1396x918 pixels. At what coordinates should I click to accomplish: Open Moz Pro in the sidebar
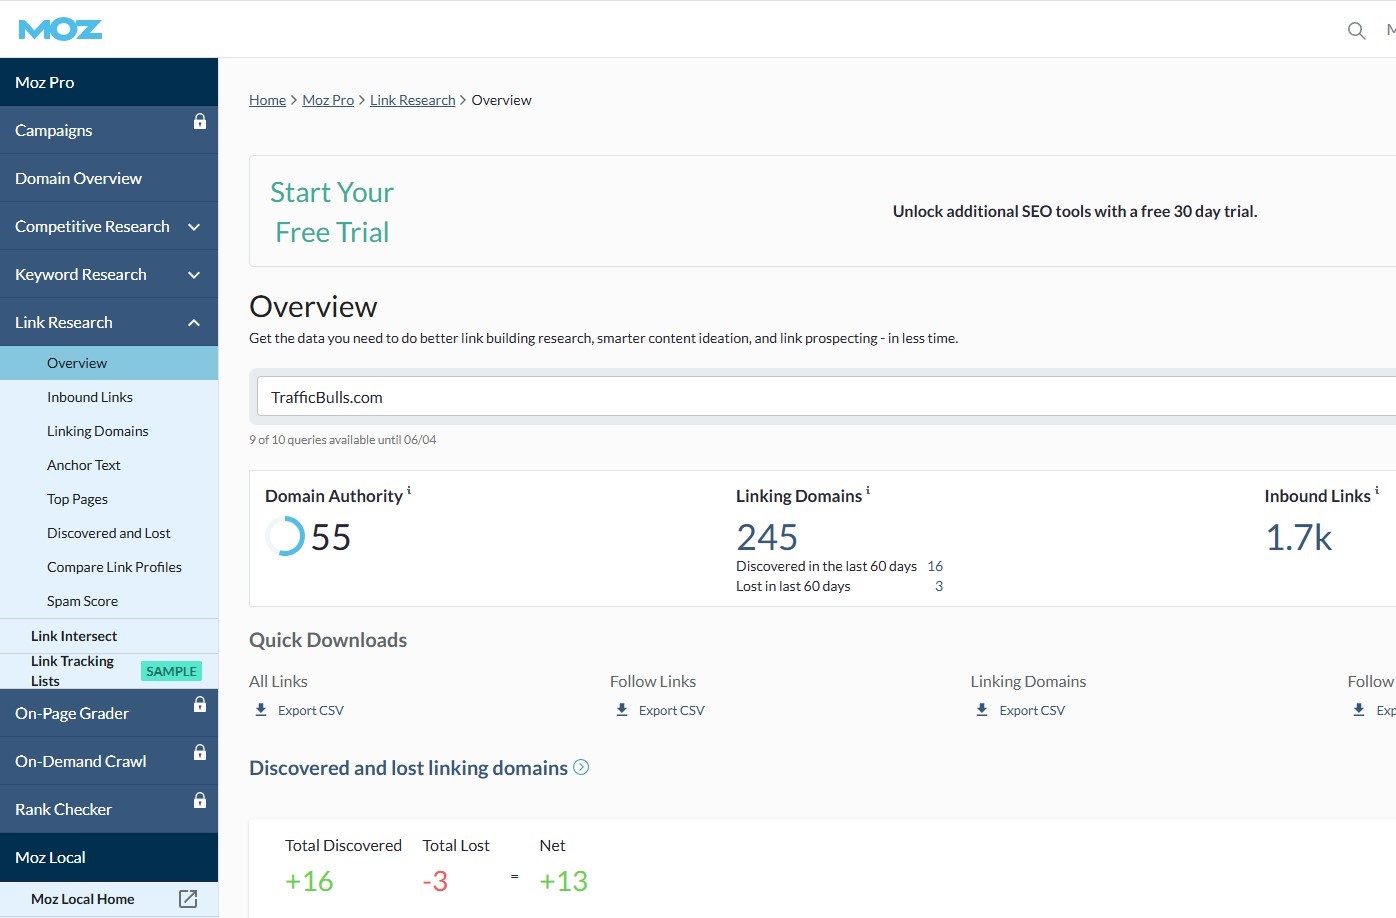pos(109,82)
